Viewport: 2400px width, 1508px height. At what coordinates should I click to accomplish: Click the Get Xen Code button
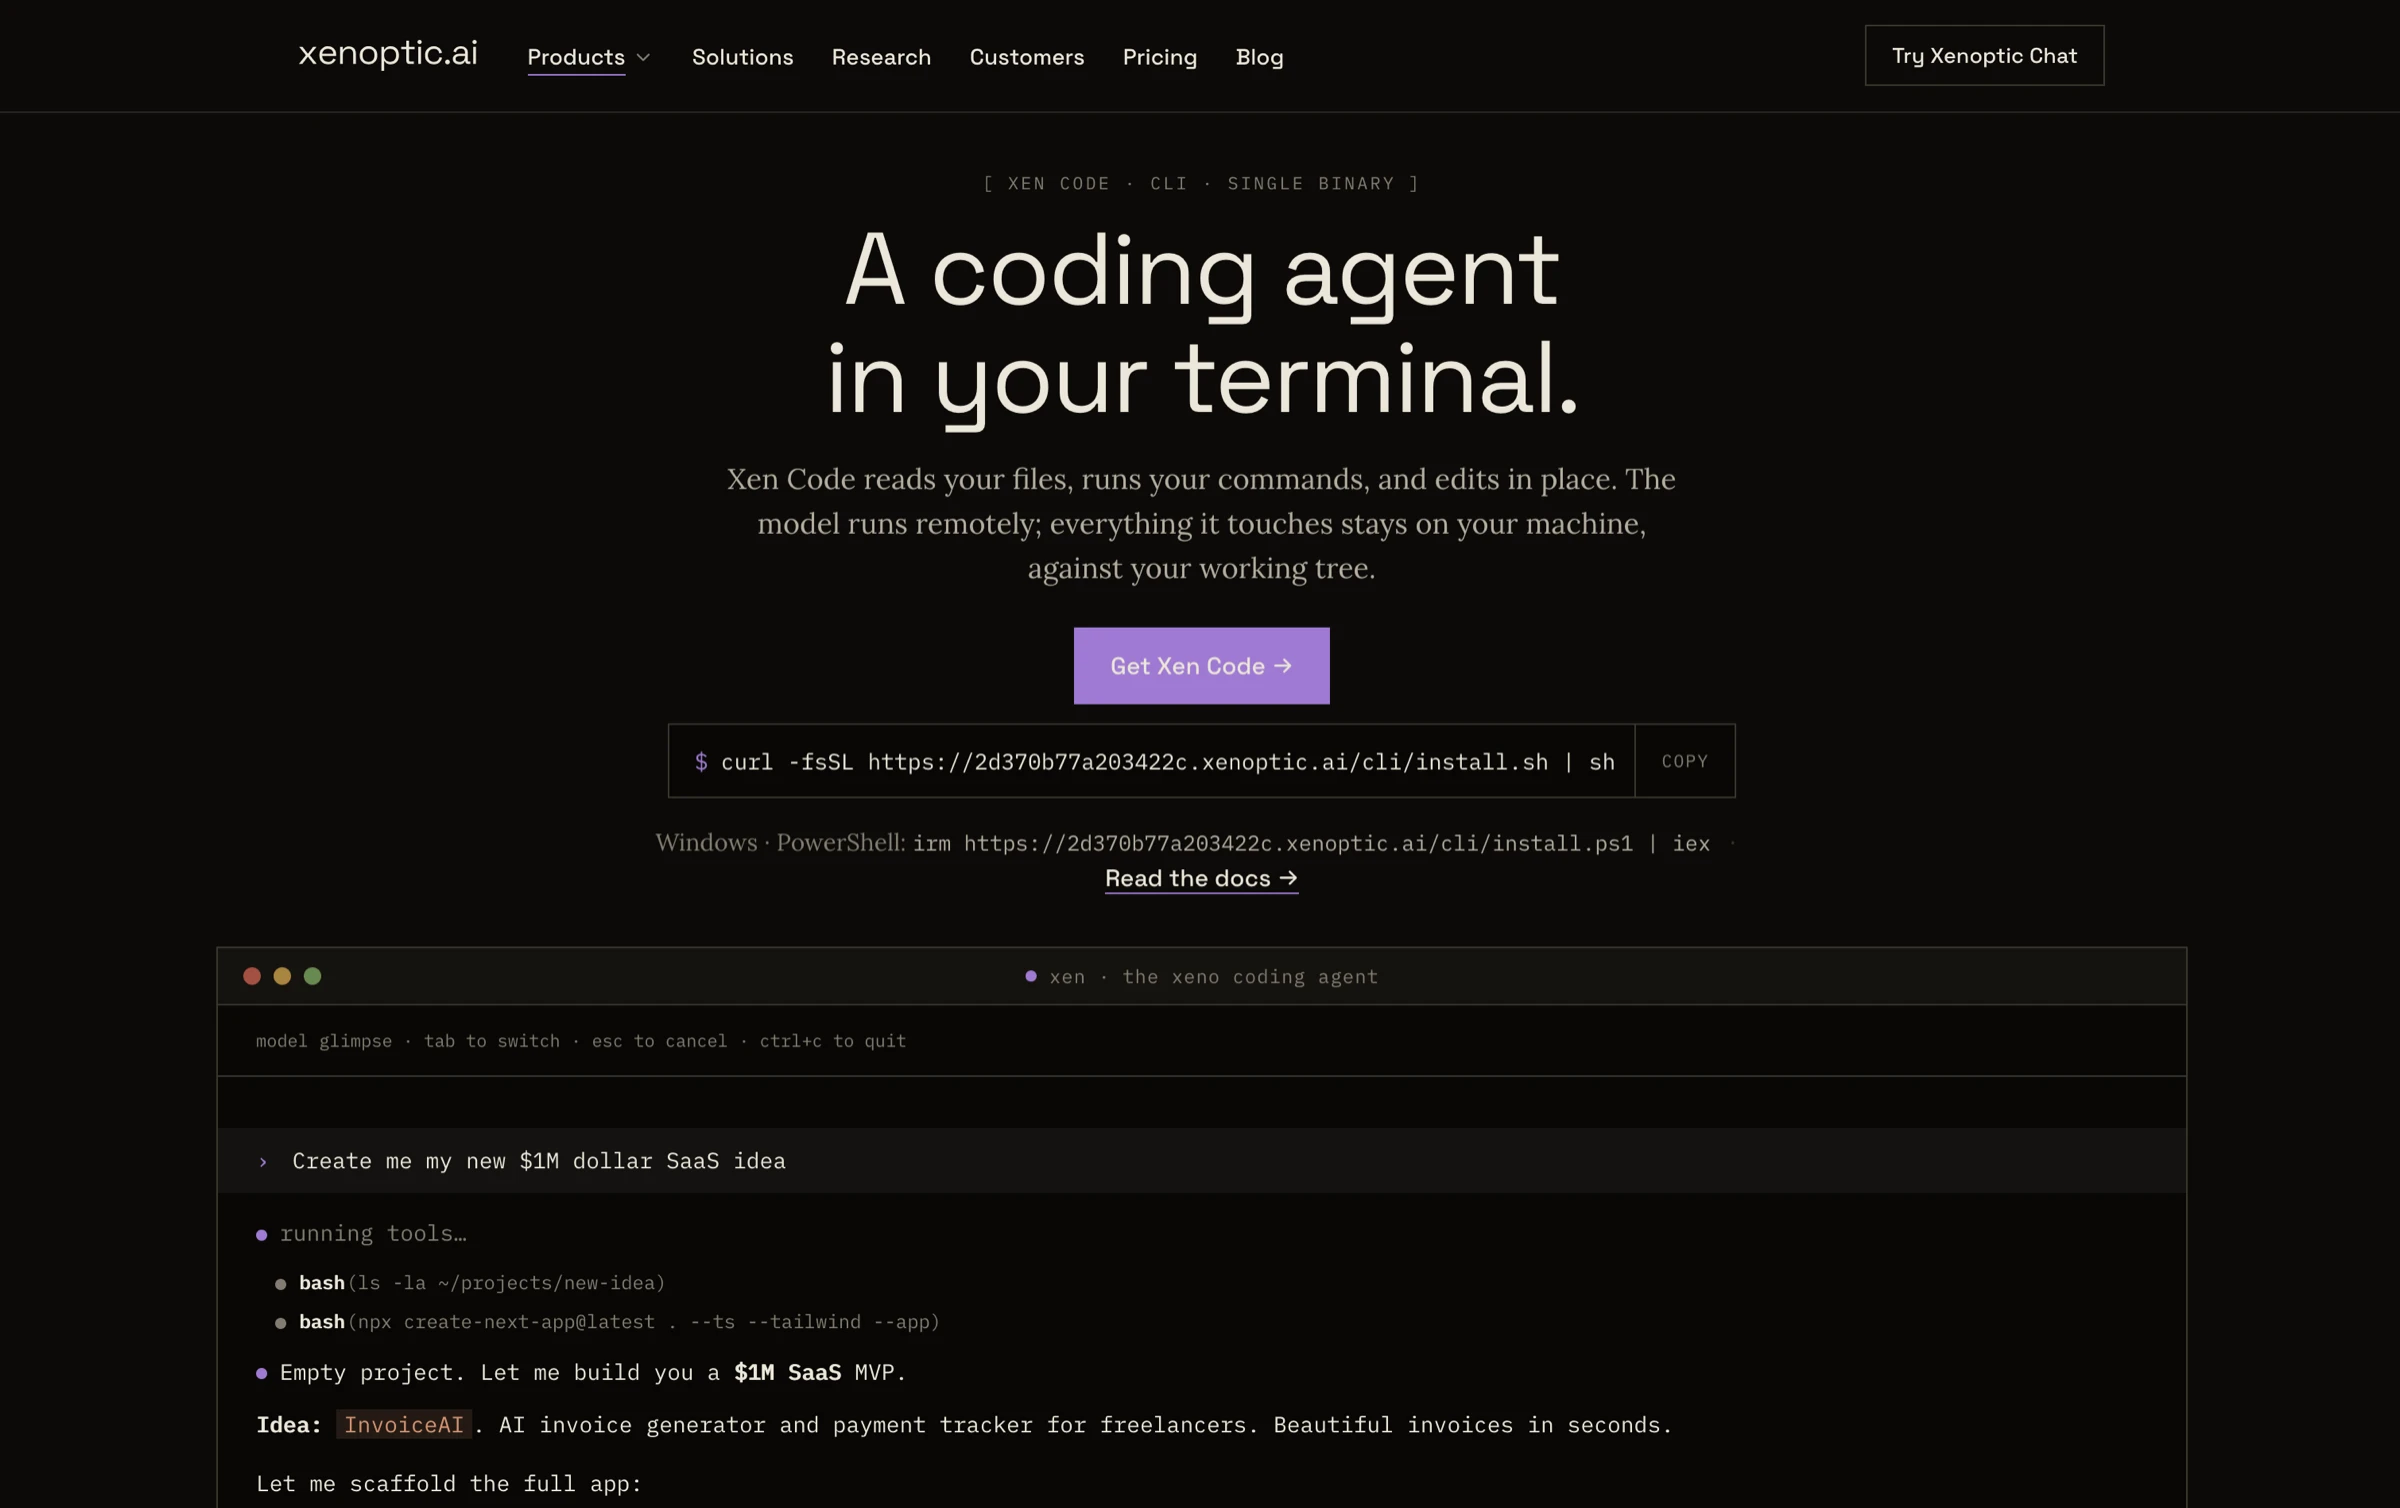point(1201,666)
